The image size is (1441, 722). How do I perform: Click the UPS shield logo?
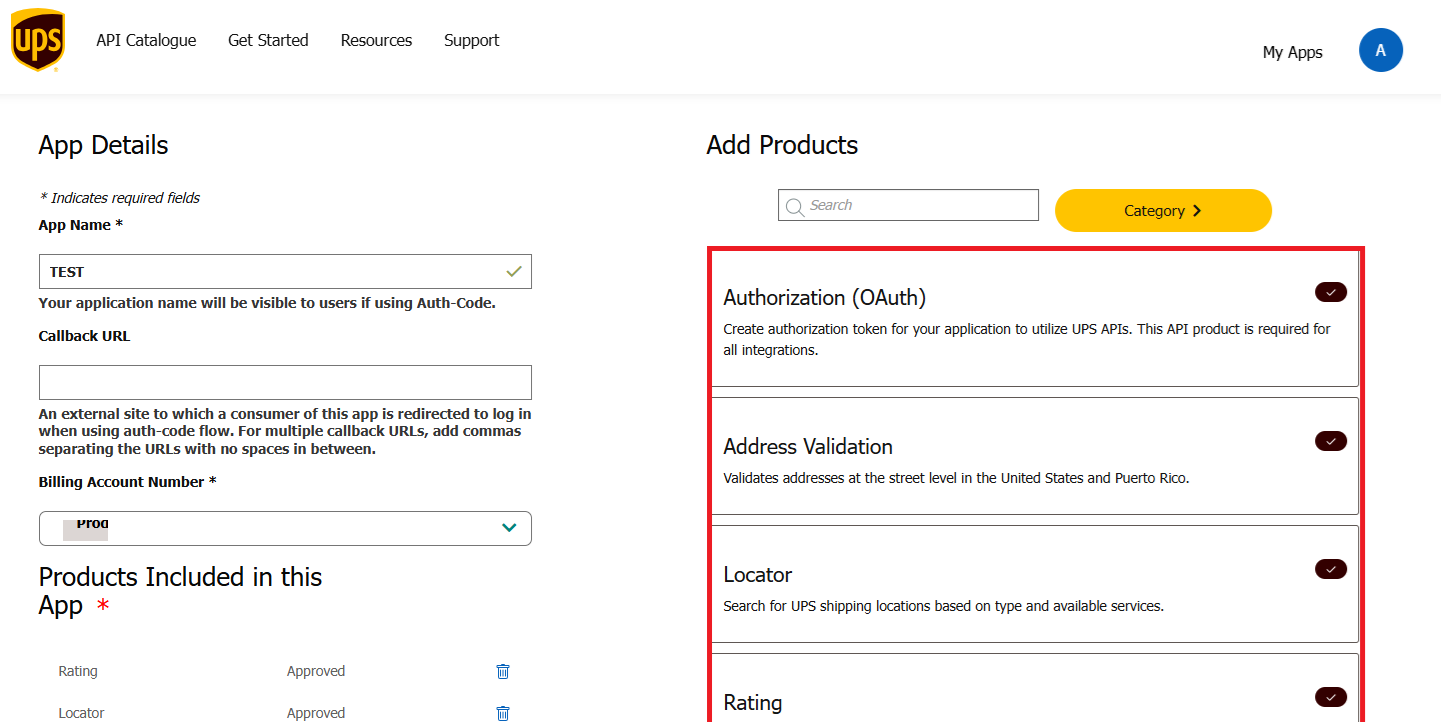[x=38, y=40]
